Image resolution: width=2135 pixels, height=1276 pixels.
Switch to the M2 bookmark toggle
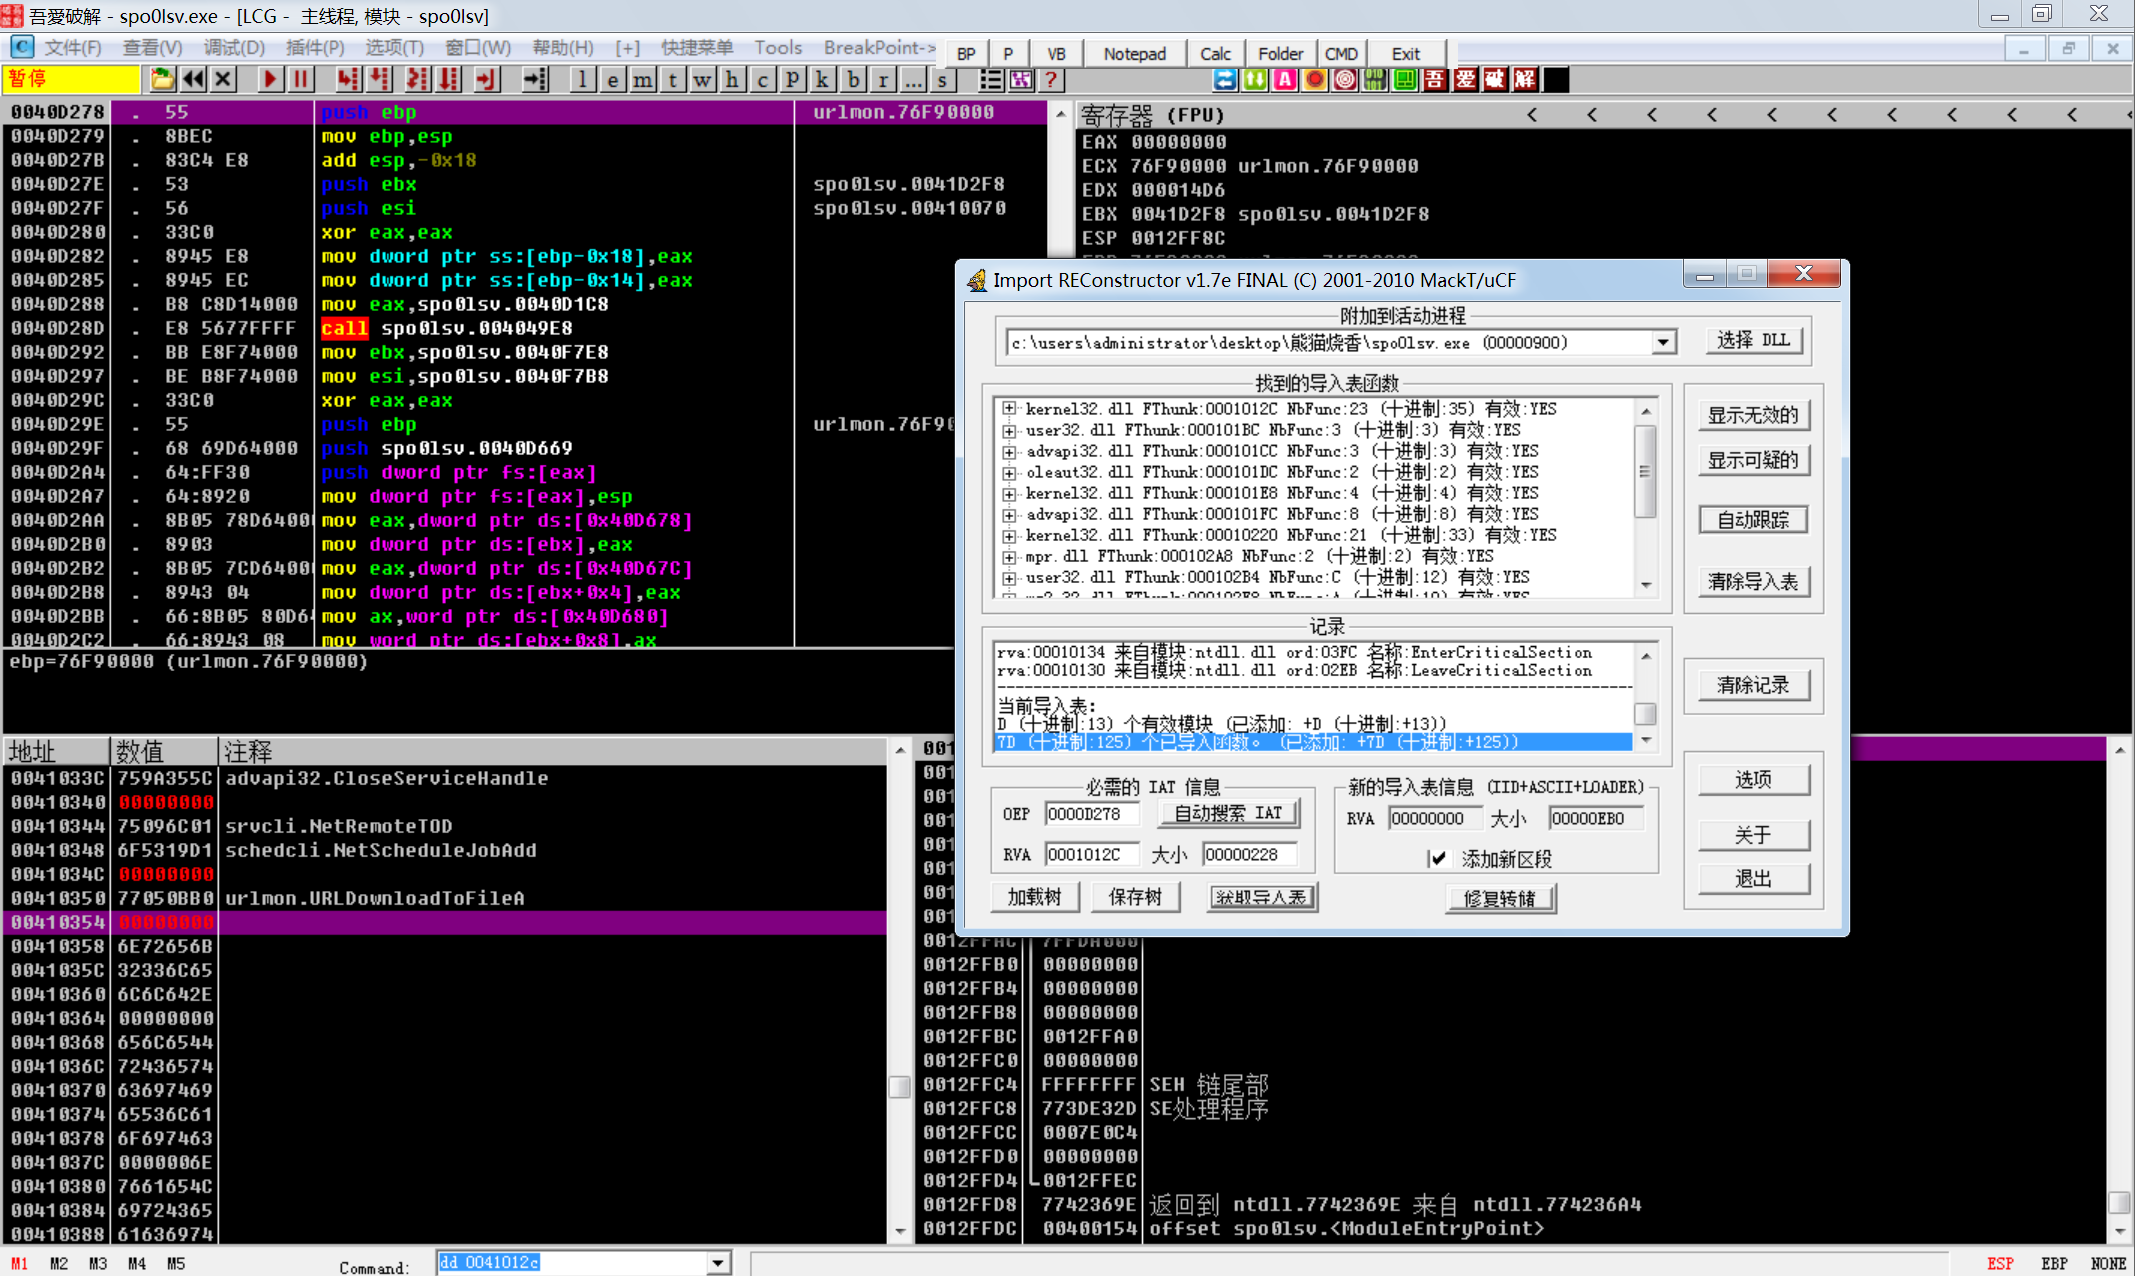tap(59, 1263)
